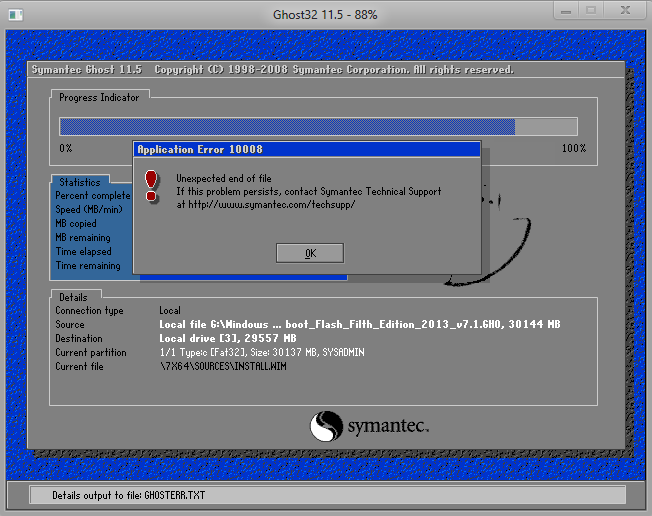Viewport: 652px width, 516px height.
Task: Click the 'Ghost32 11.5 - 88%' window title
Action: click(325, 15)
